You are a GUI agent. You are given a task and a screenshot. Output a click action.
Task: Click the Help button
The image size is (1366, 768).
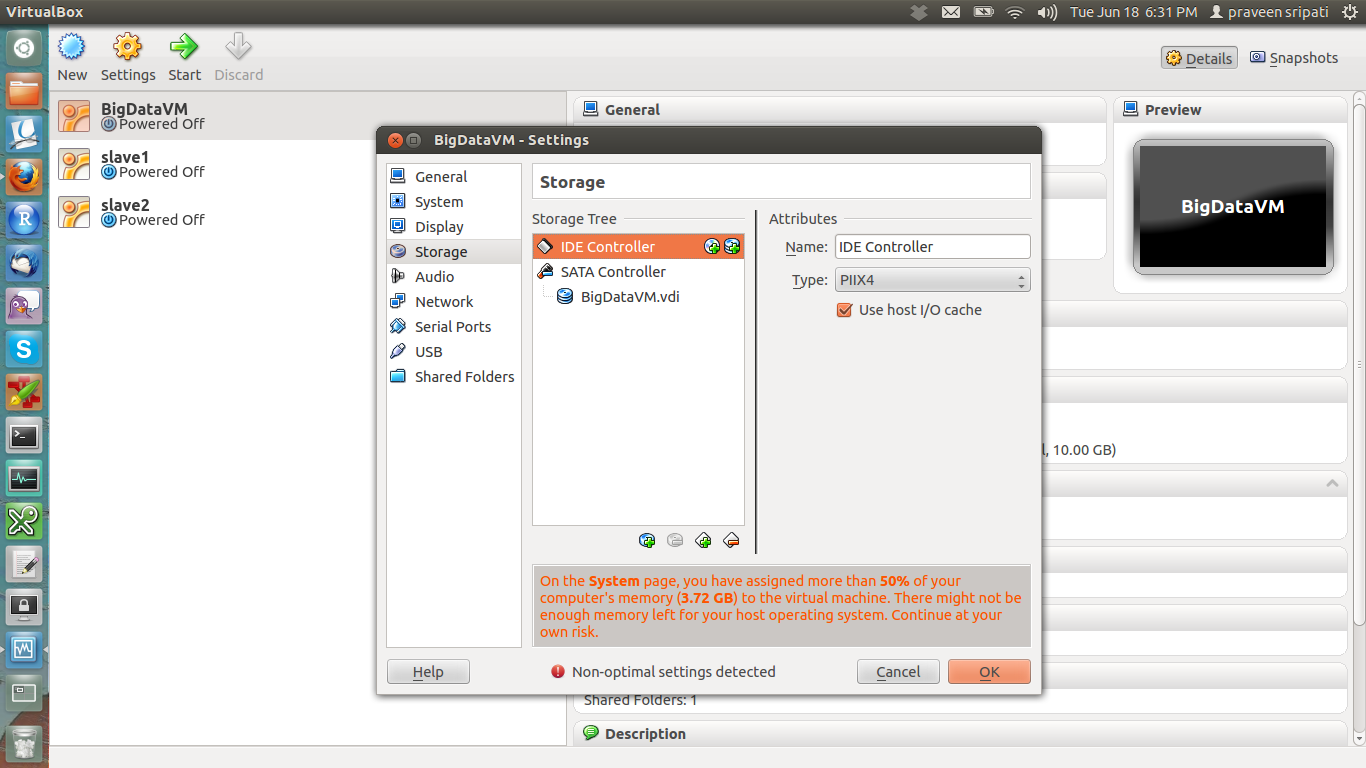[x=428, y=672]
